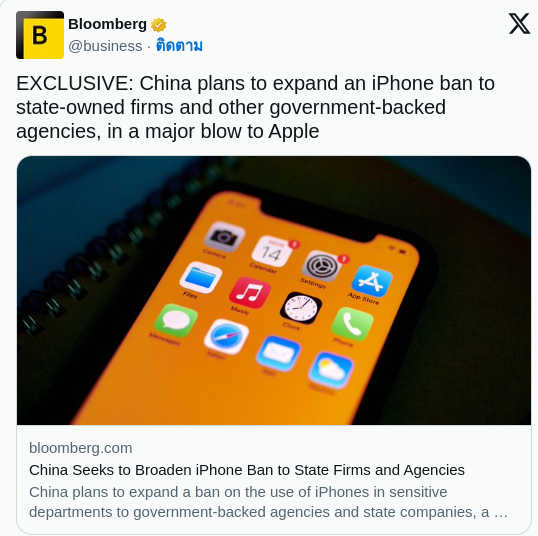Click the App Store icon in photo
This screenshot has height=536, width=538.
[372, 281]
